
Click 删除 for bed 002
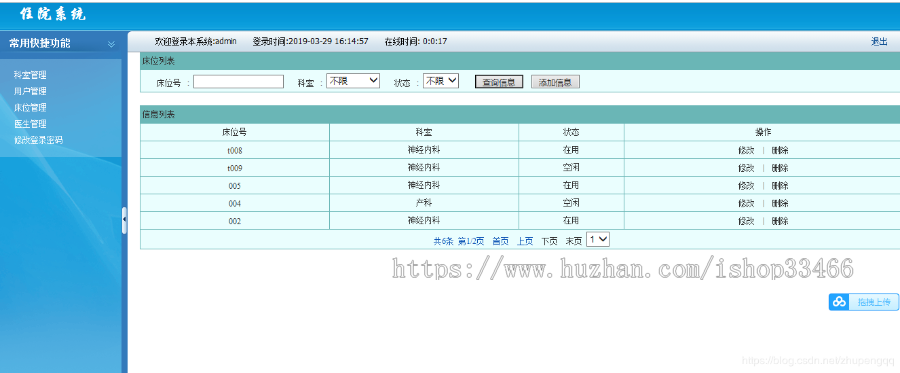(780, 221)
